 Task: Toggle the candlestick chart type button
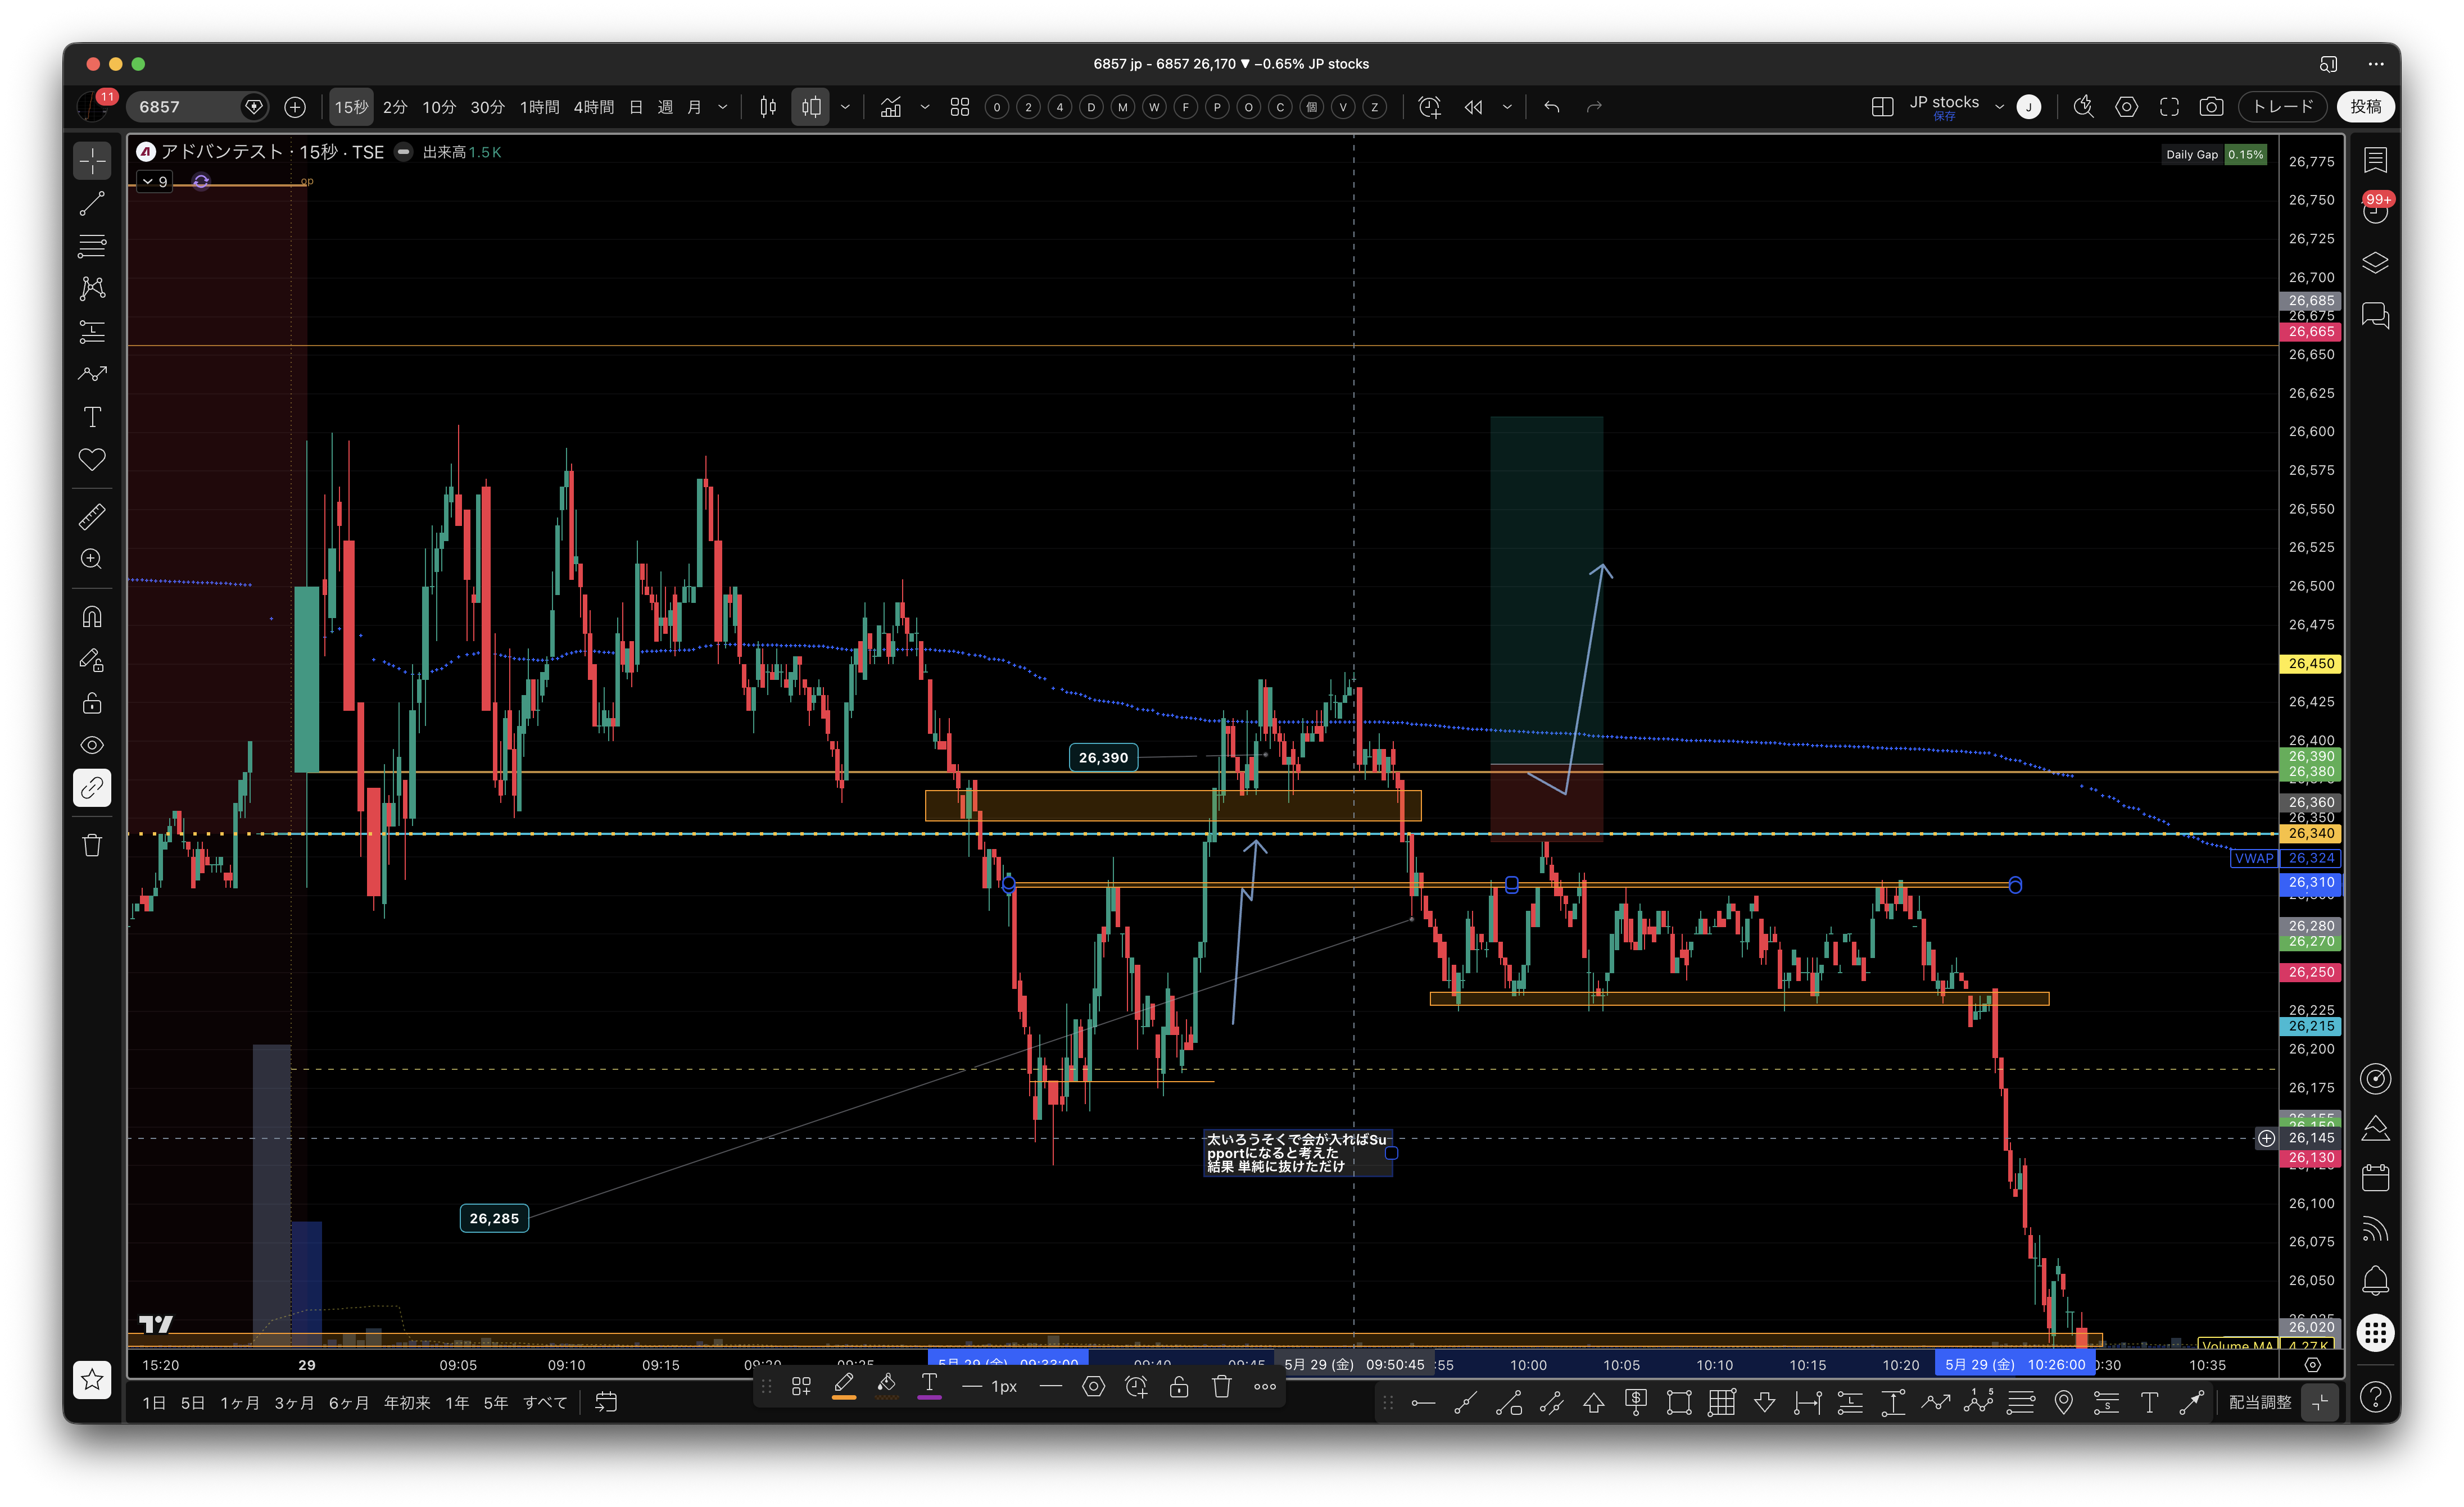pos(768,107)
